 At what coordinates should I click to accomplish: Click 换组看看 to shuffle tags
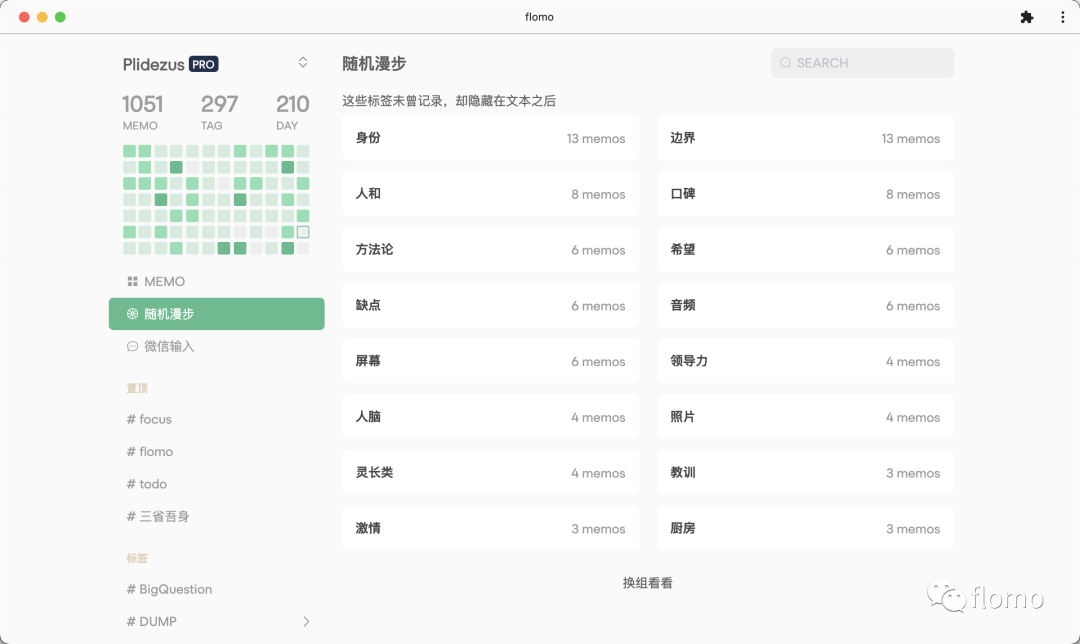coord(647,583)
